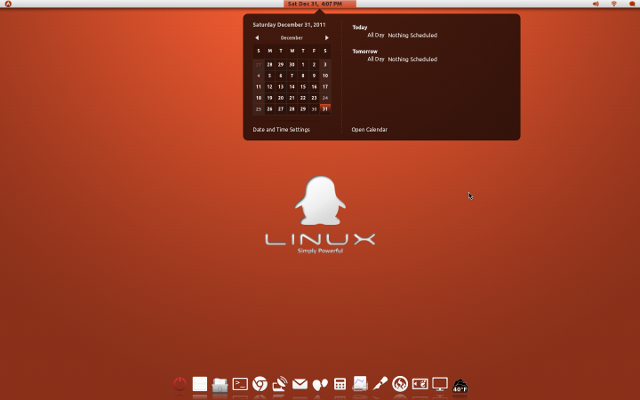Go to next month with the right arrow
This screenshot has width=640, height=400.
pyautogui.click(x=327, y=38)
